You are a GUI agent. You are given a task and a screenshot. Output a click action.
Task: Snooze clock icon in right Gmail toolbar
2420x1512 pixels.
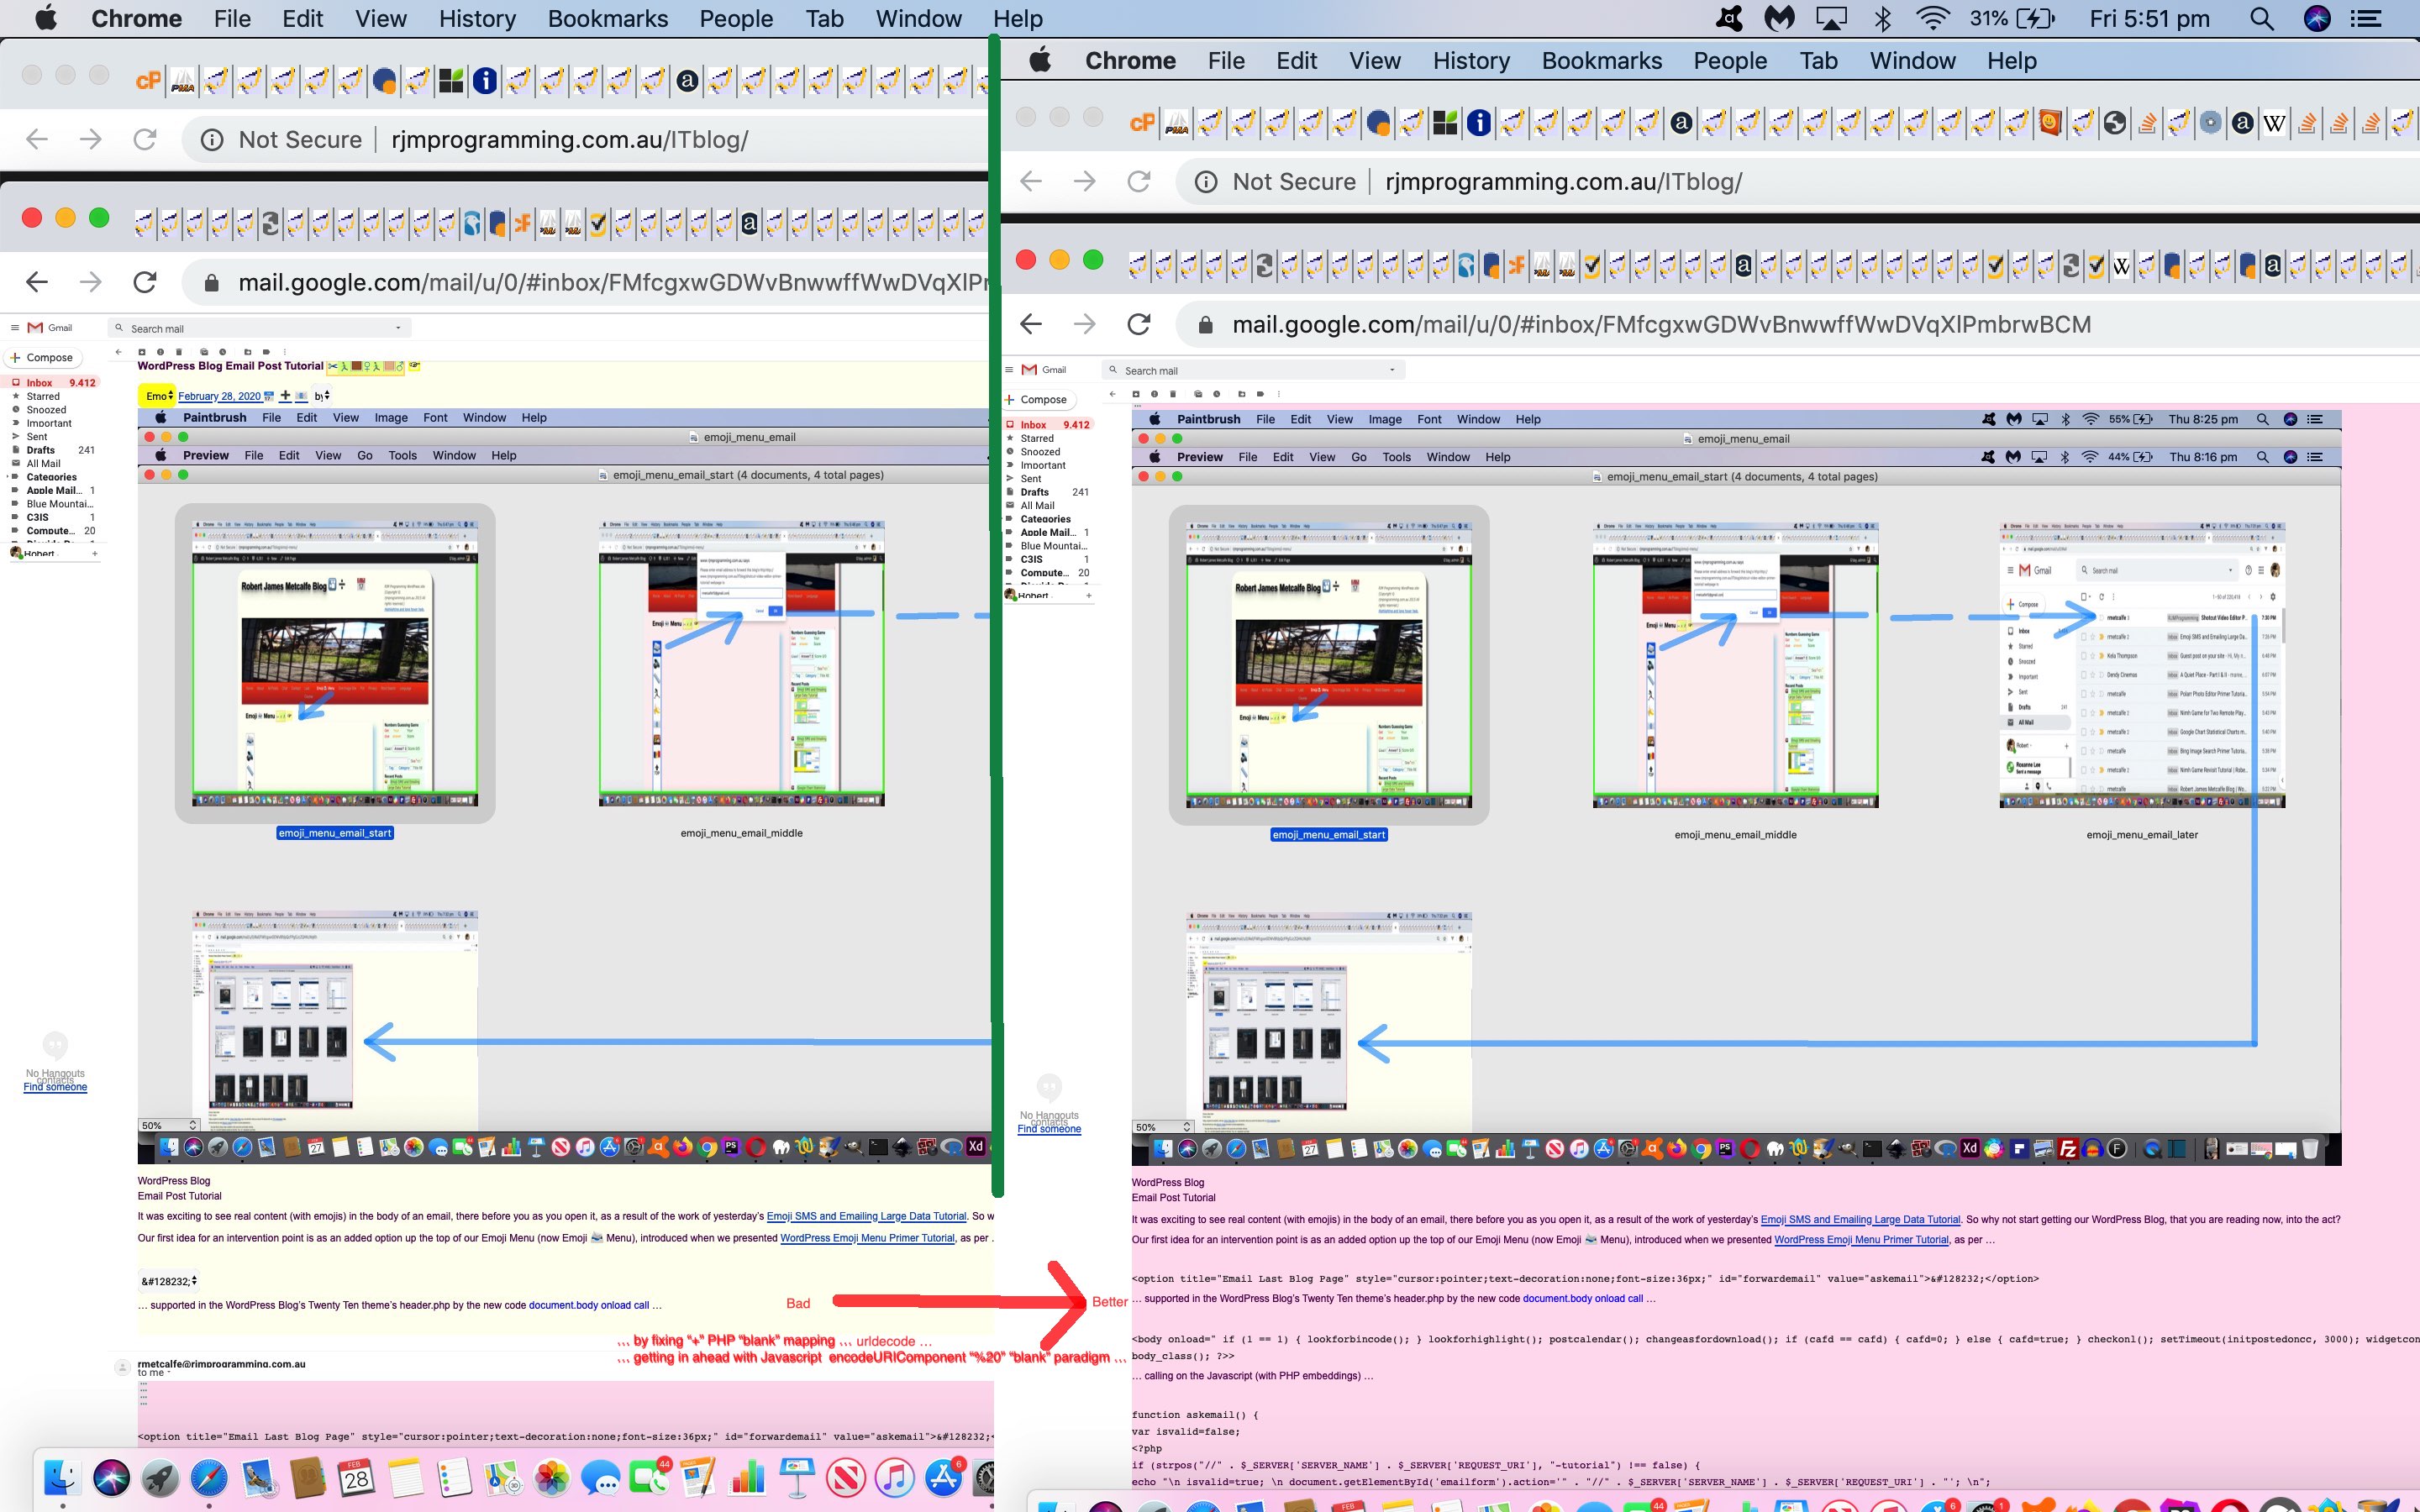[1217, 394]
